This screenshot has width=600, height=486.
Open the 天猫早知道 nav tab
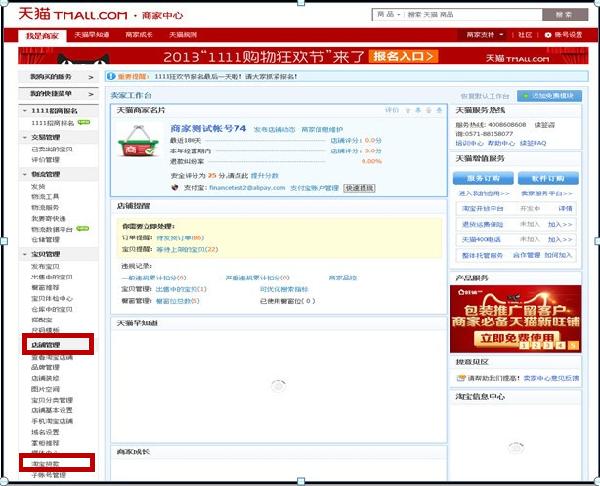pyautogui.click(x=92, y=35)
